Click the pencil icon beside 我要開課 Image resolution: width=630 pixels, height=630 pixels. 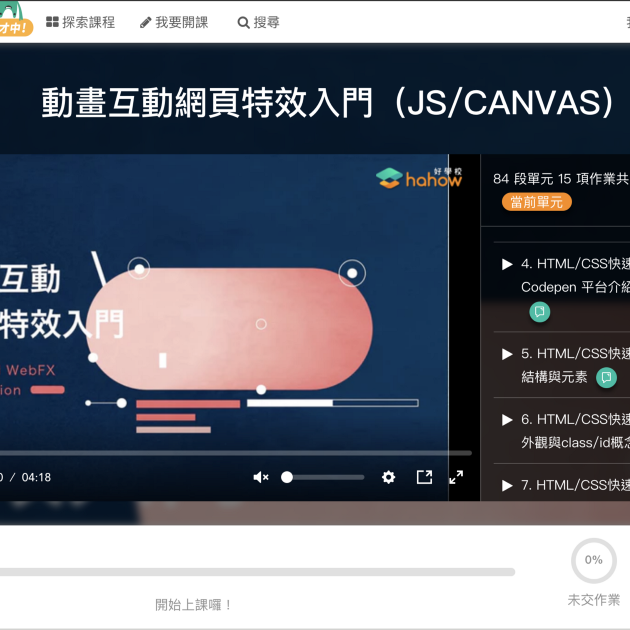pyautogui.click(x=145, y=22)
